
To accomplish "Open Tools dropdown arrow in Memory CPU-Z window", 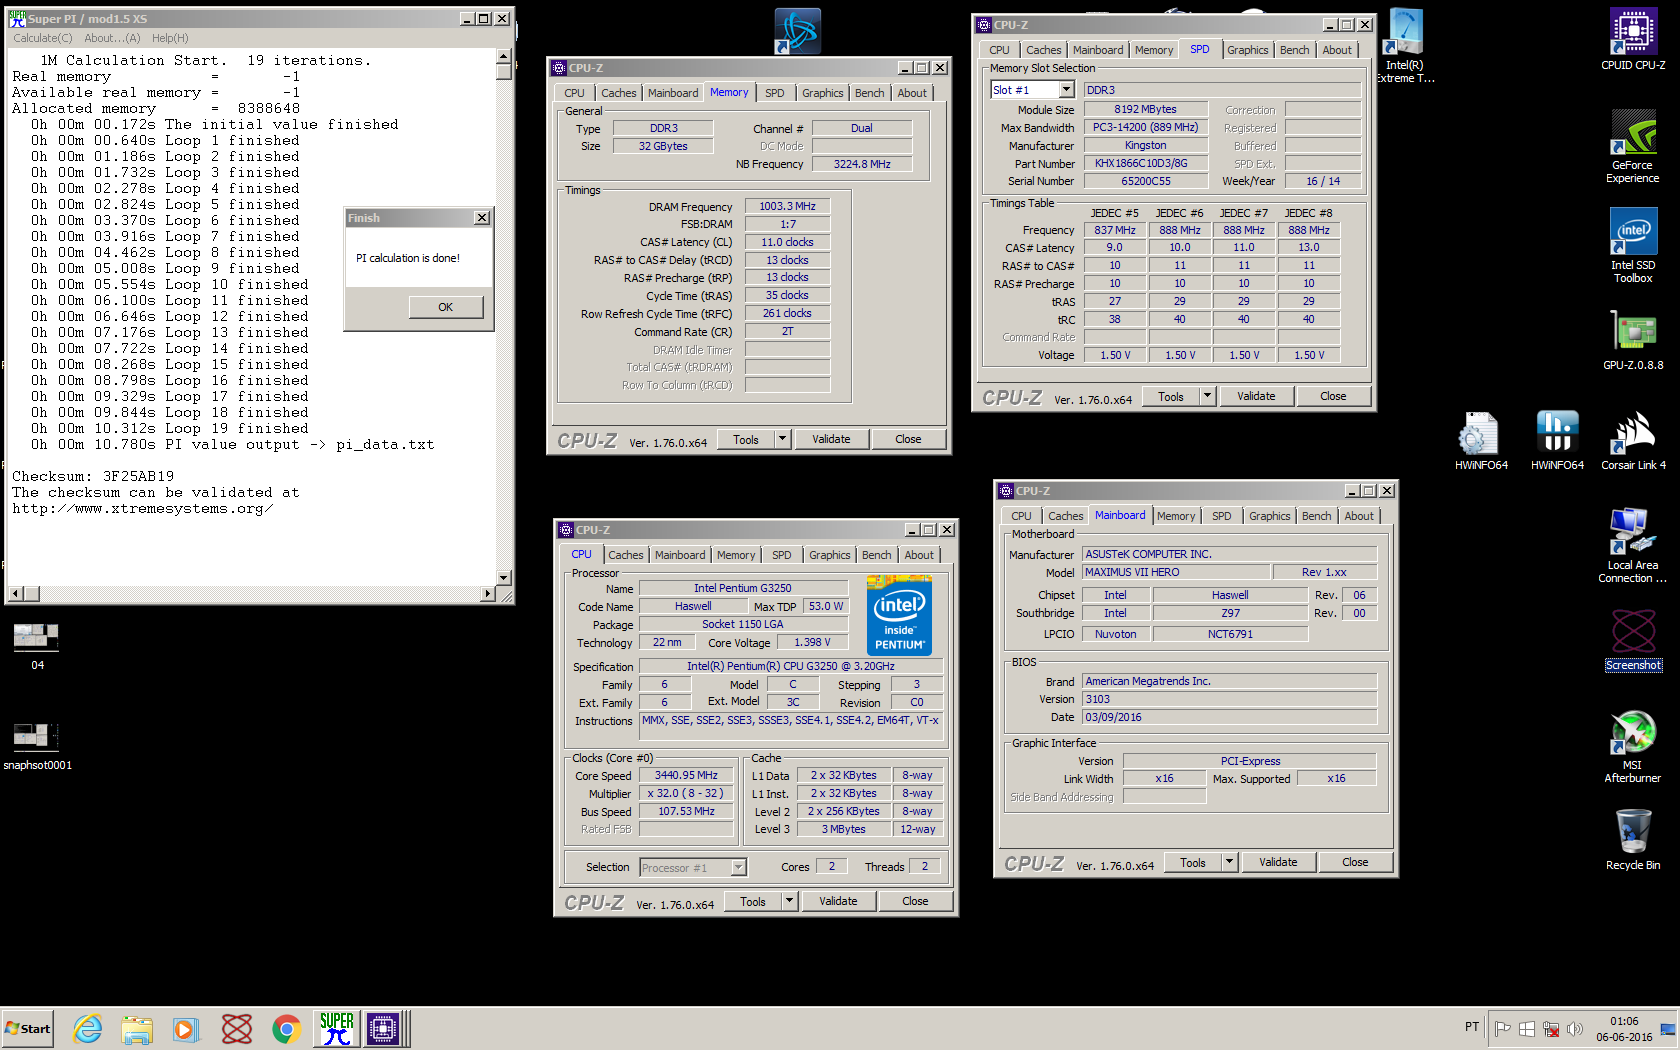I will (x=783, y=439).
